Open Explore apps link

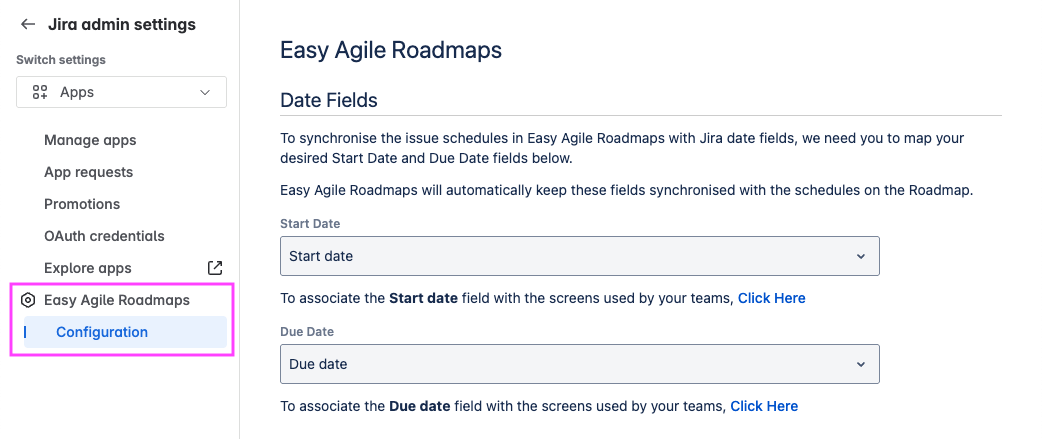point(88,268)
